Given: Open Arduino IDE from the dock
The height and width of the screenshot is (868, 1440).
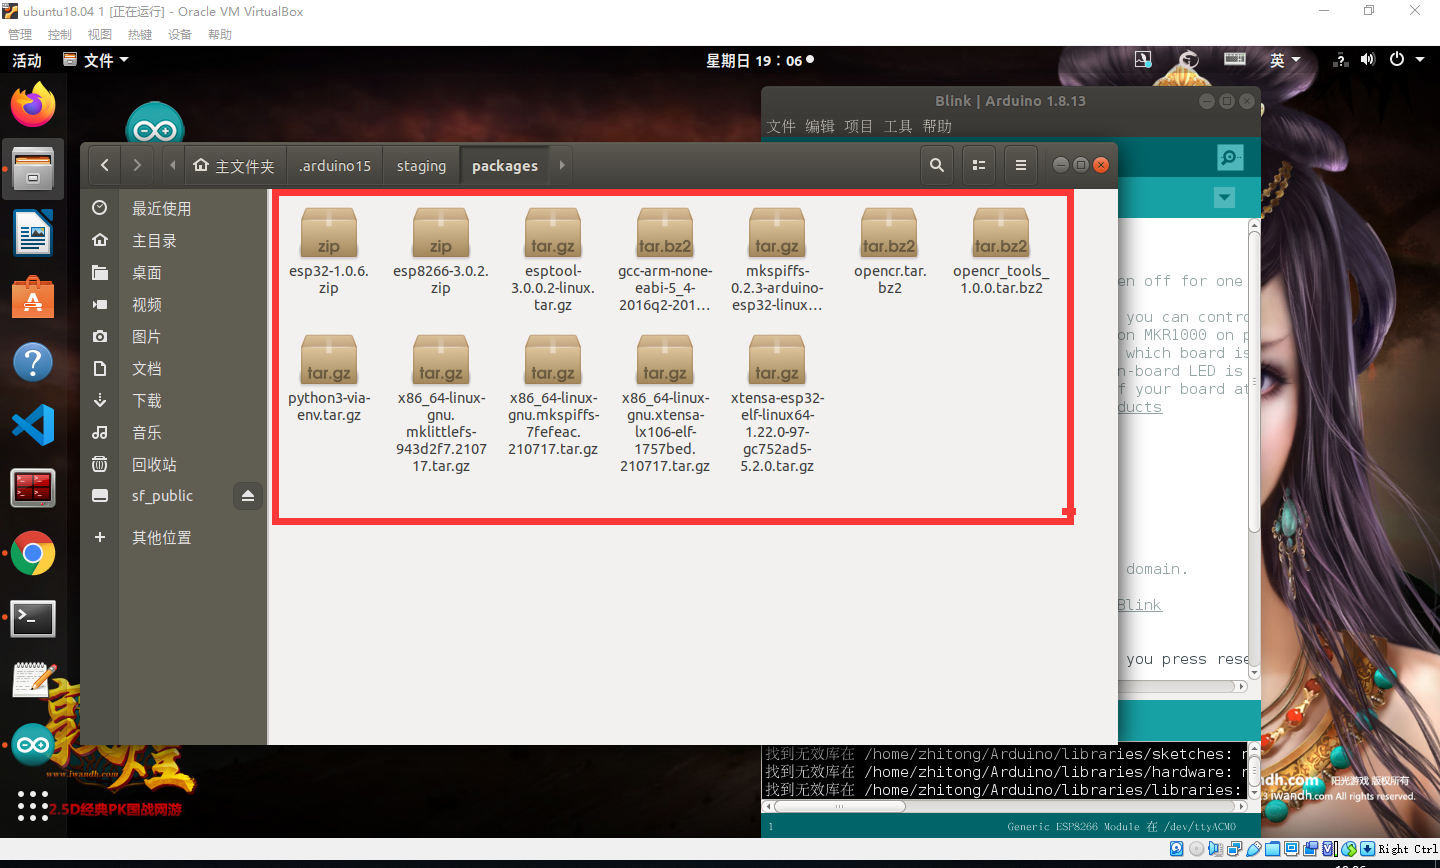Looking at the screenshot, I should point(33,745).
